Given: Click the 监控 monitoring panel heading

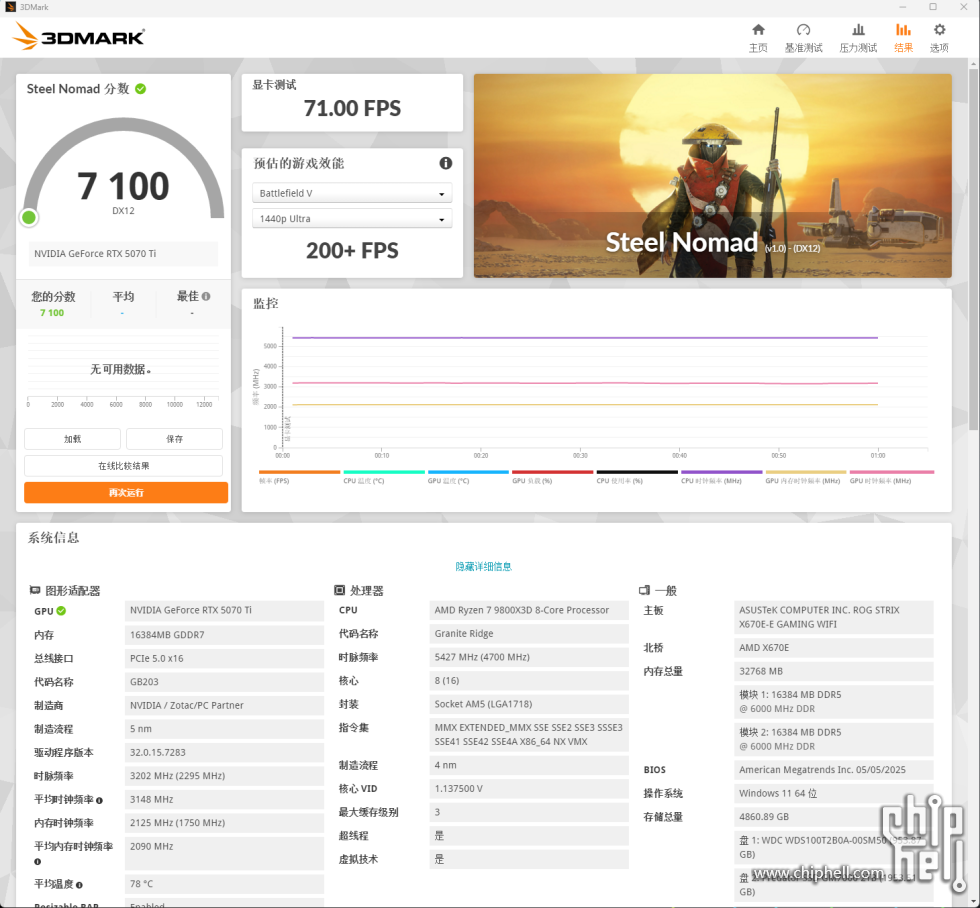Looking at the screenshot, I should point(265,304).
